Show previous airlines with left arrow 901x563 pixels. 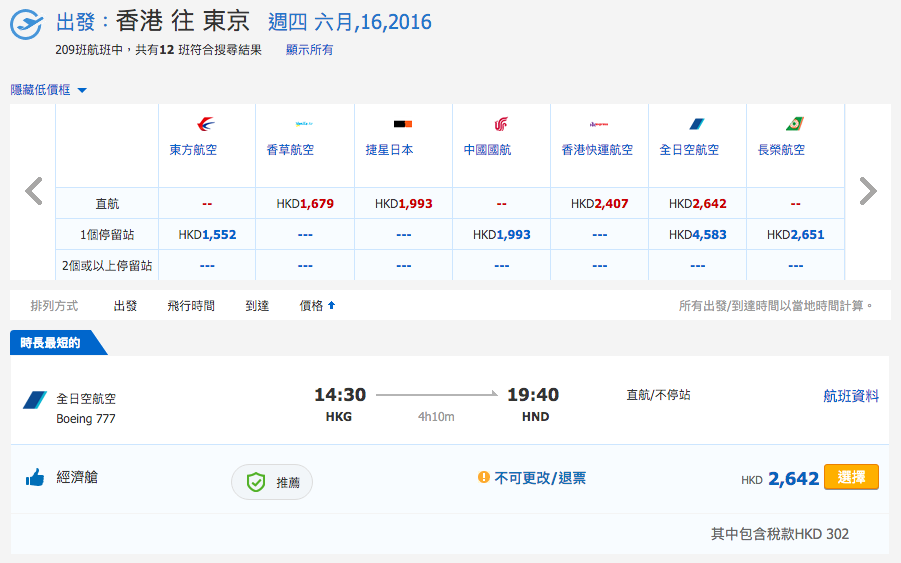[34, 191]
